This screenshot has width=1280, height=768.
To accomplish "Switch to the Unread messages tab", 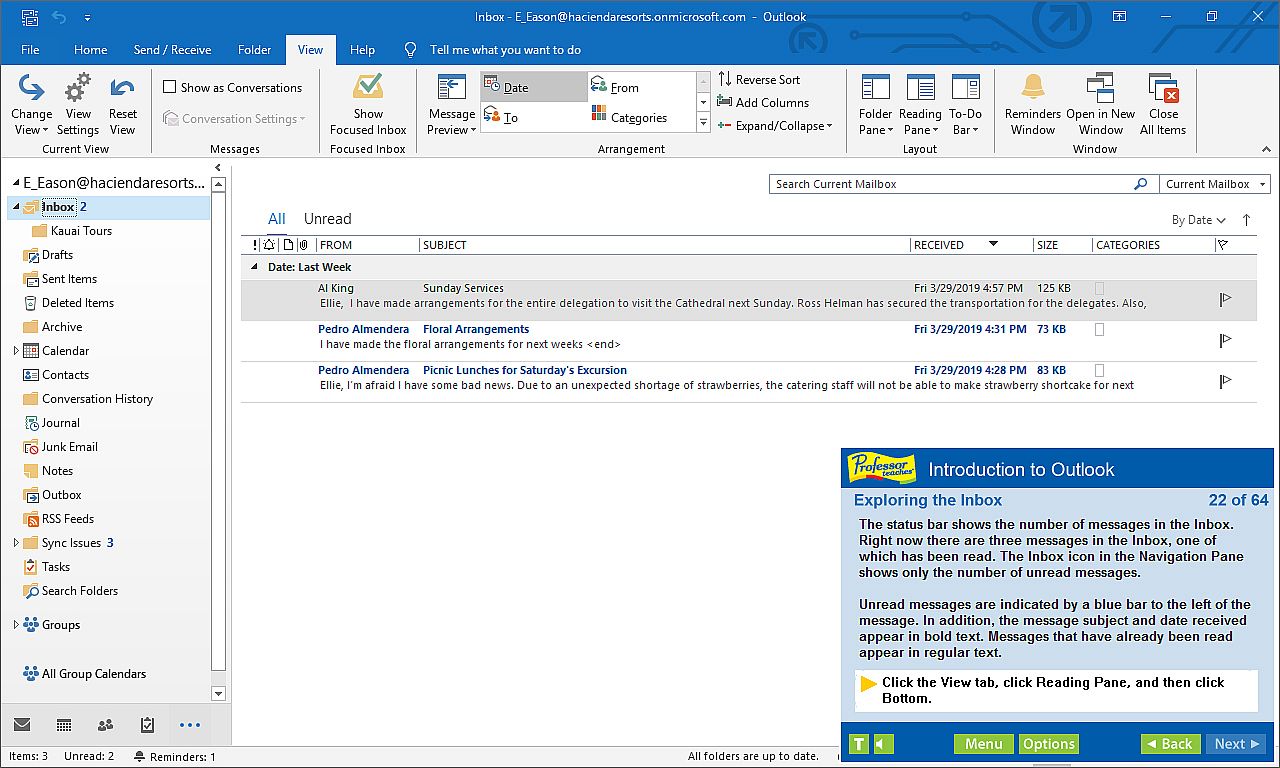I will click(327, 219).
